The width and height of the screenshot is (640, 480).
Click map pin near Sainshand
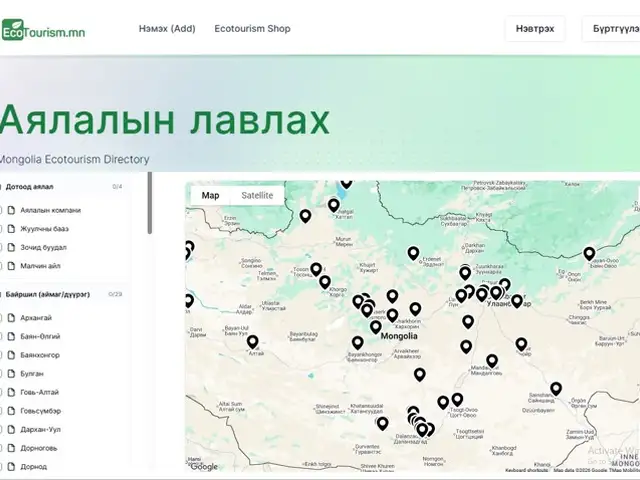click(556, 389)
